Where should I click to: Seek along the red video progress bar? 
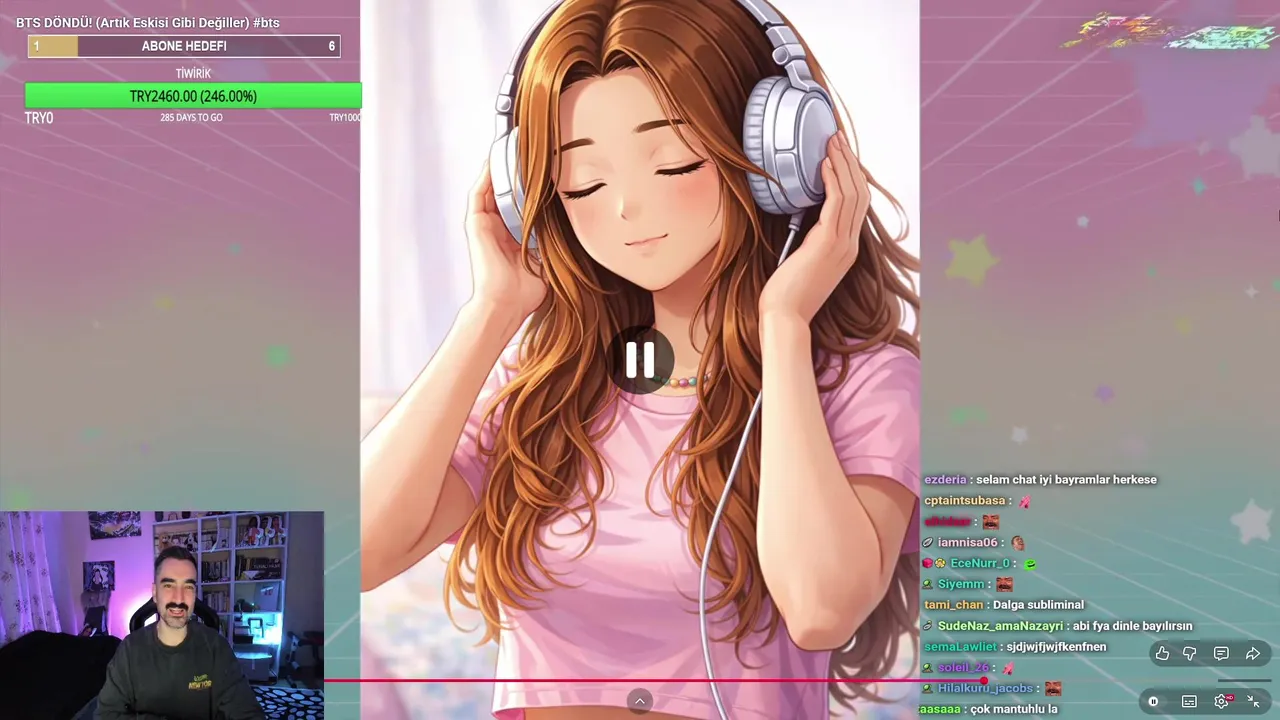(655, 681)
